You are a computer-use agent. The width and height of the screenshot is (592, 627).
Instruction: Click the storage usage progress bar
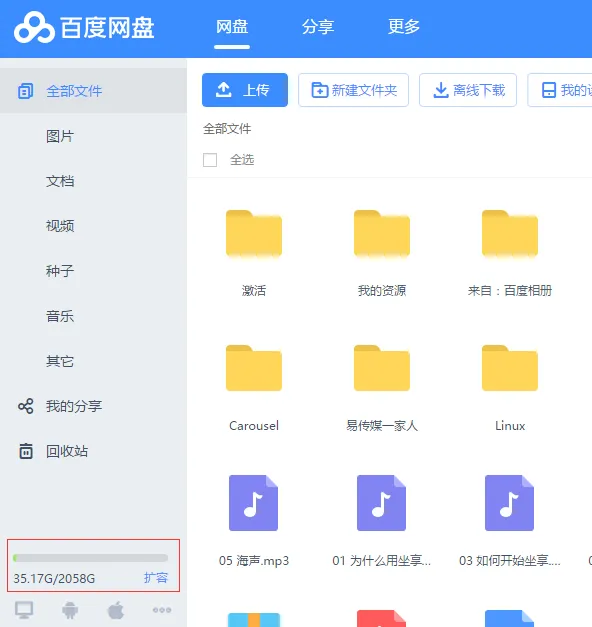pyautogui.click(x=90, y=558)
